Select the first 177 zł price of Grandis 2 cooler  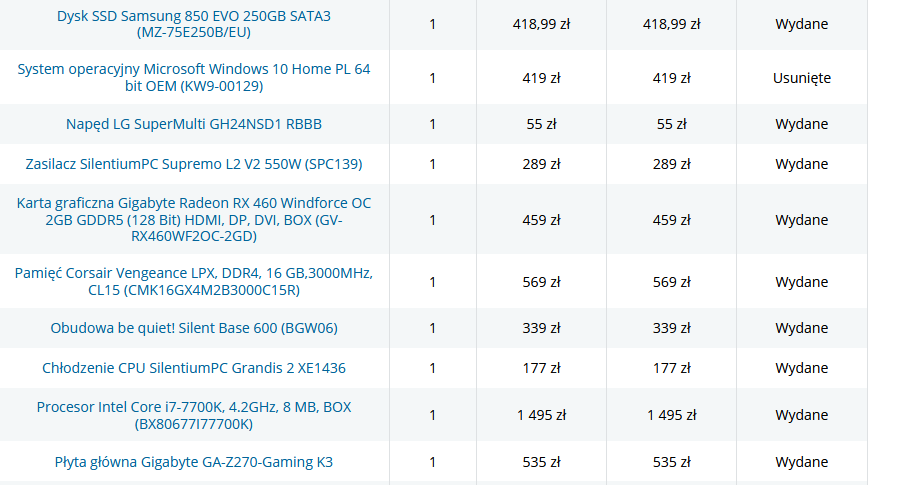[x=541, y=368]
